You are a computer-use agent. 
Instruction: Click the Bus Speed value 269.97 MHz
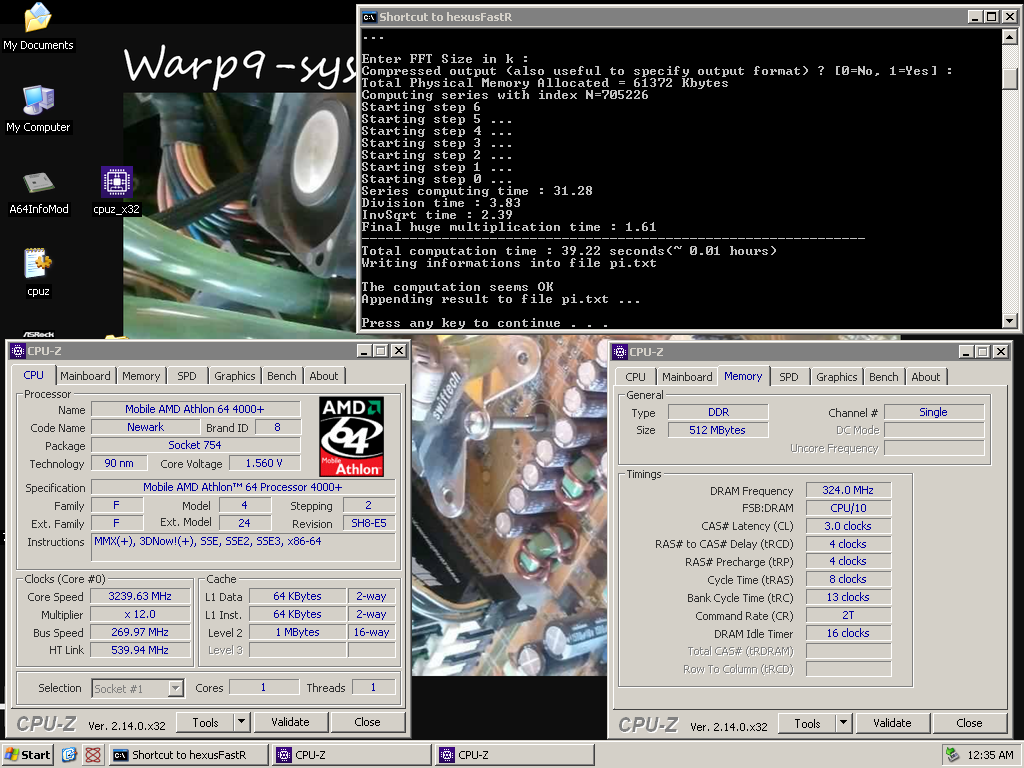point(140,632)
